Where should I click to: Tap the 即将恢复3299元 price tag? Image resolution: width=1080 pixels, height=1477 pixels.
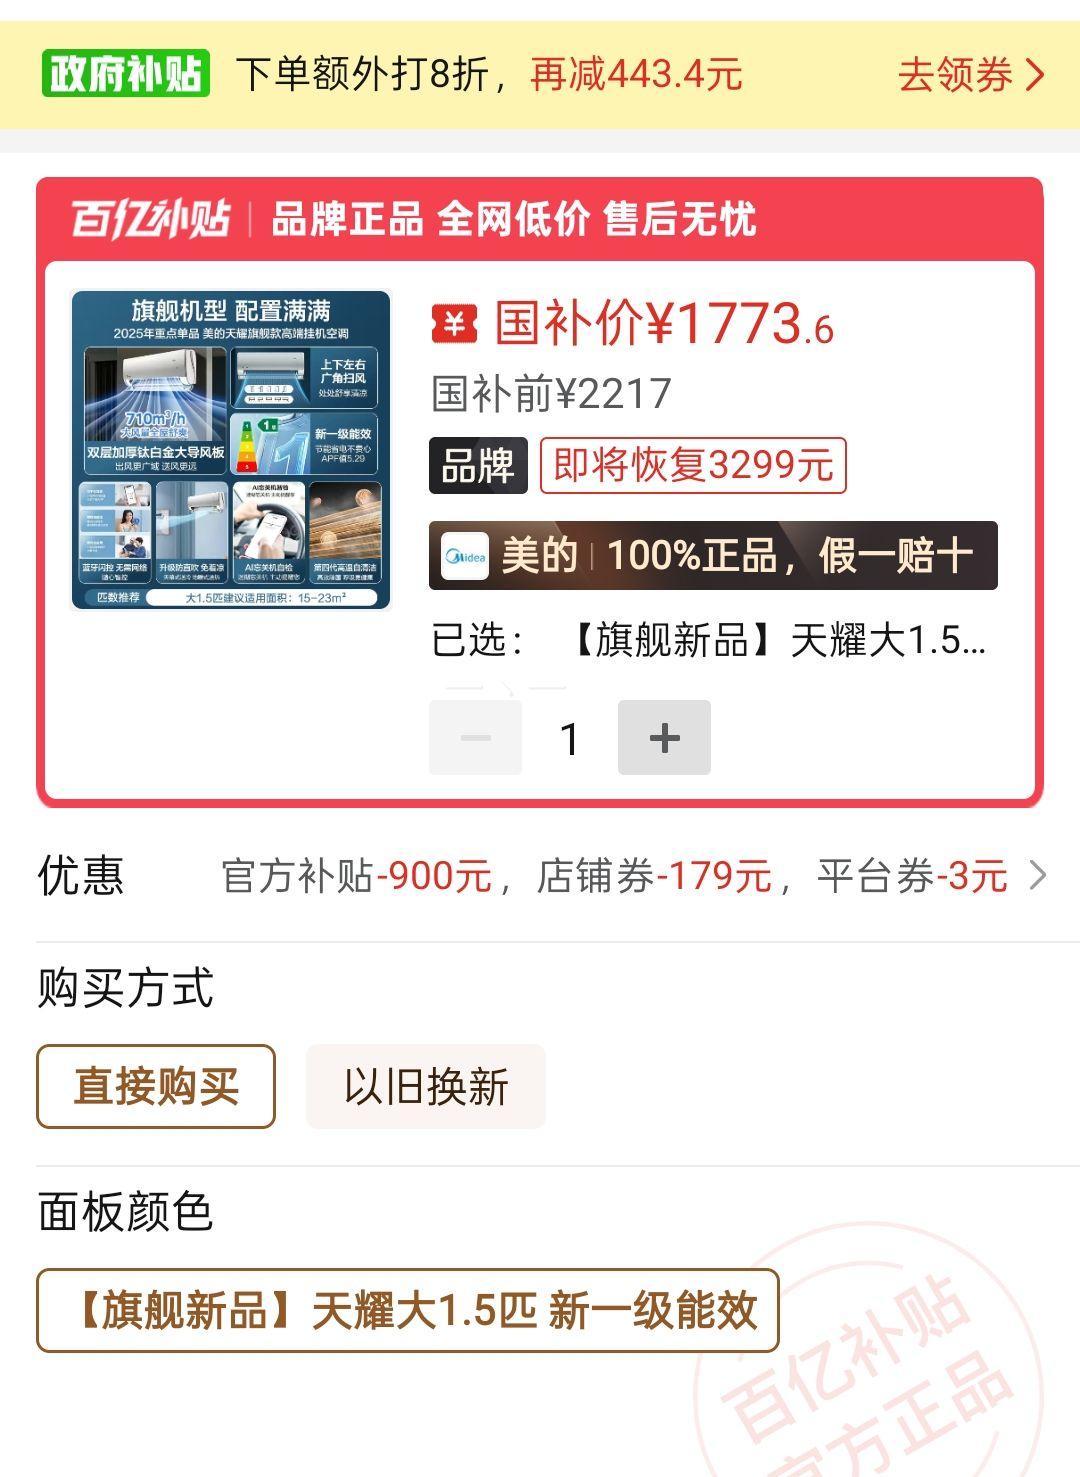(693, 466)
